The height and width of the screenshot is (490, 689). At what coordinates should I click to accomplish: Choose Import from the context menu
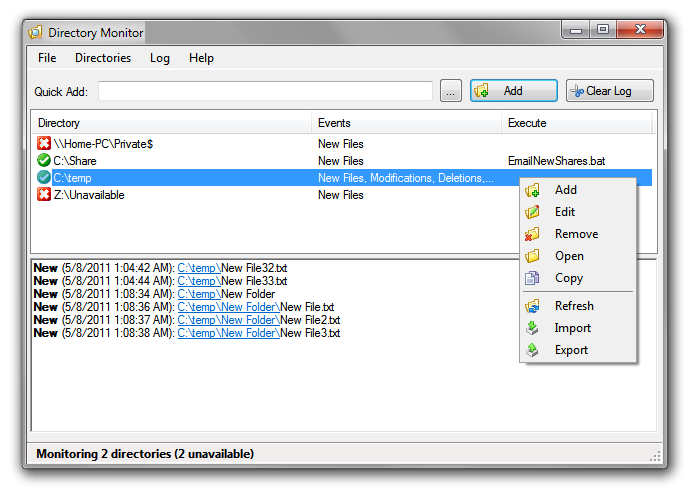click(x=578, y=328)
